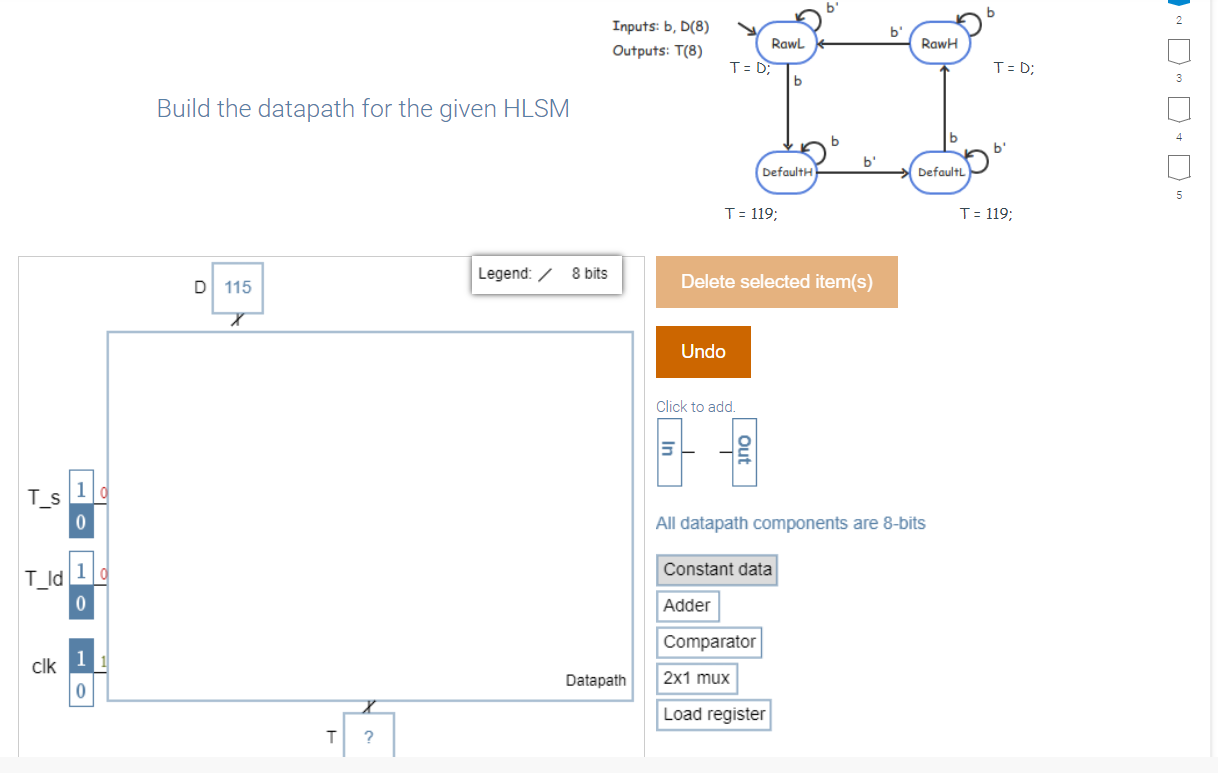Image resolution: width=1218 pixels, height=773 pixels.
Task: Add an Adder component
Action: [x=687, y=606]
